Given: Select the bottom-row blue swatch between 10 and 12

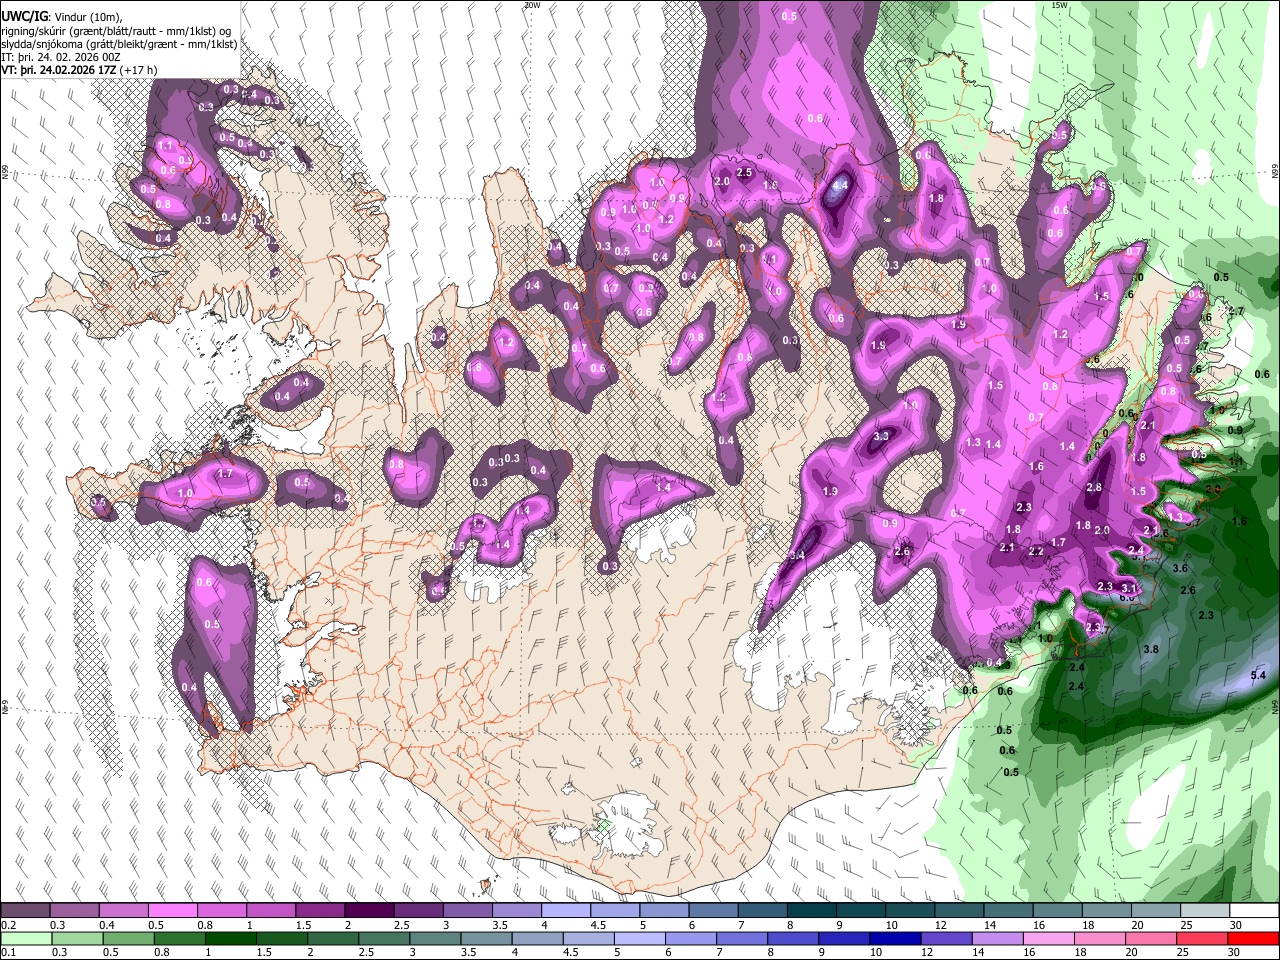Looking at the screenshot, I should tap(893, 938).
